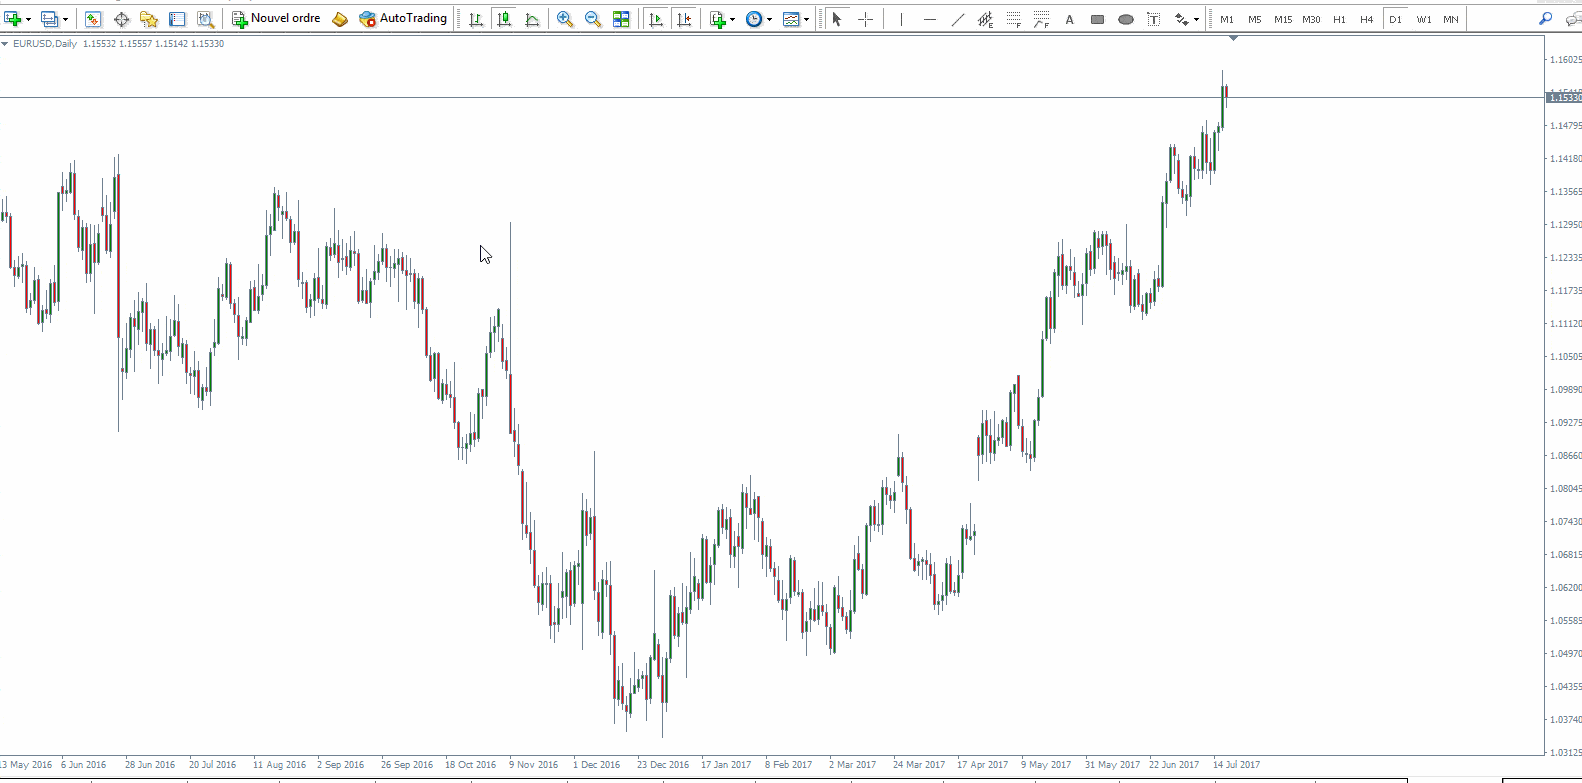Click the Nouvel ordre button
The height and width of the screenshot is (783, 1582).
click(276, 19)
